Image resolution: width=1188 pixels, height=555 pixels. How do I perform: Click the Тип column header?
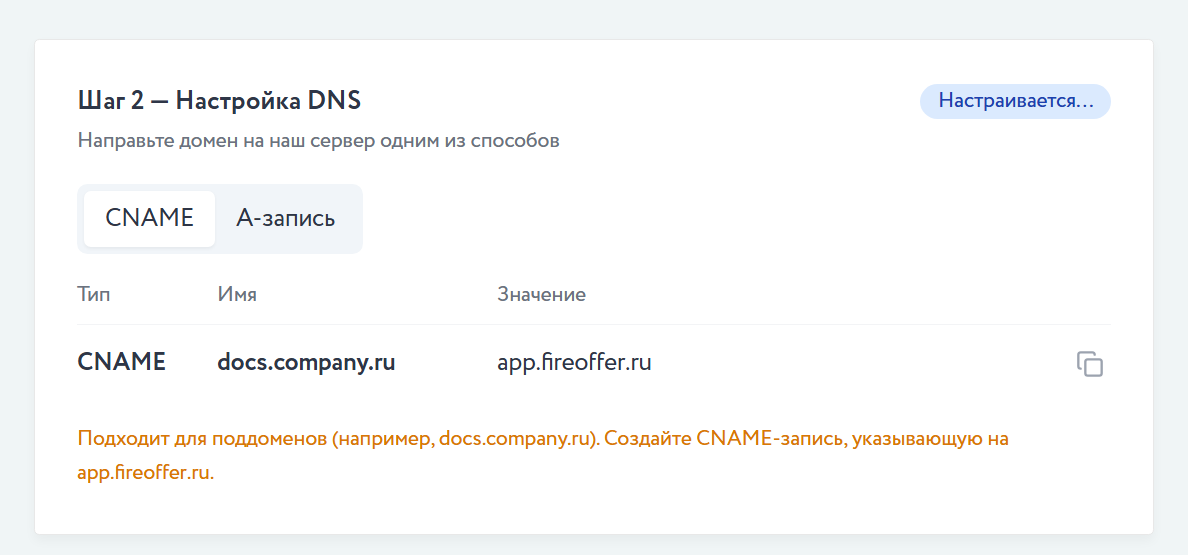(x=94, y=295)
